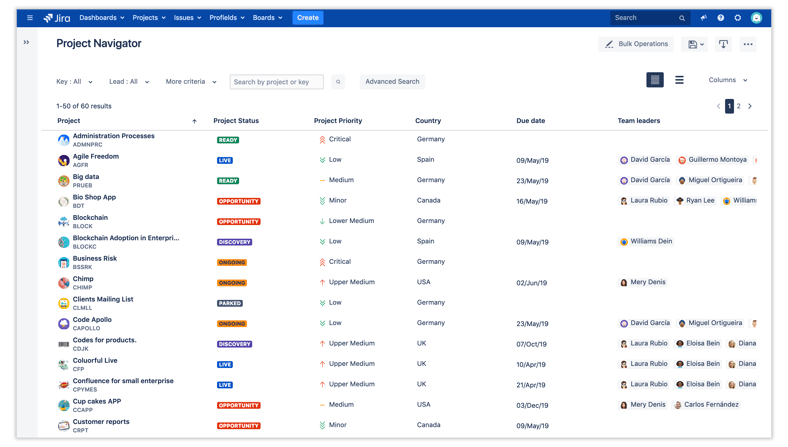The height and width of the screenshot is (447, 788).
Task: Click 02/Jun/19 due date of Chimp
Action: [531, 283]
